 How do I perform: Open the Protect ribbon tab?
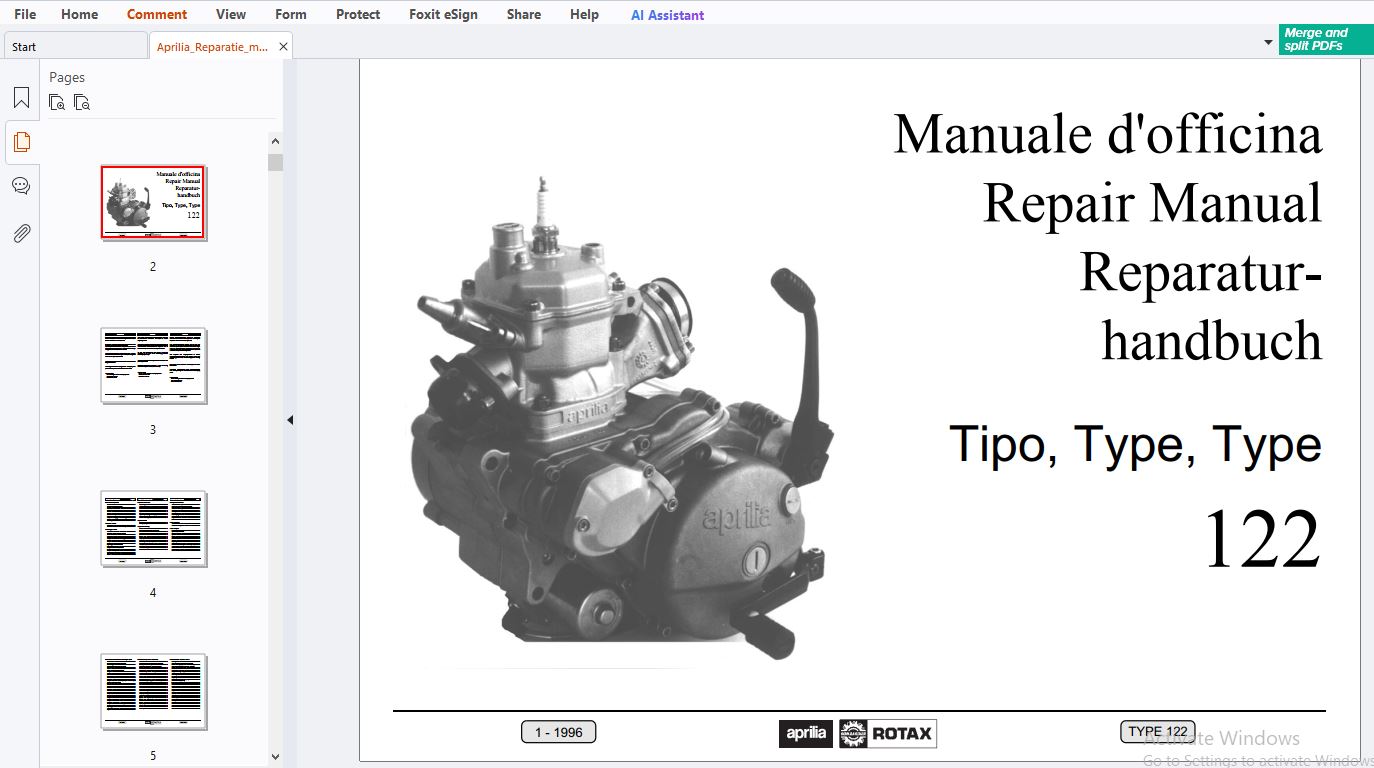pyautogui.click(x=358, y=14)
